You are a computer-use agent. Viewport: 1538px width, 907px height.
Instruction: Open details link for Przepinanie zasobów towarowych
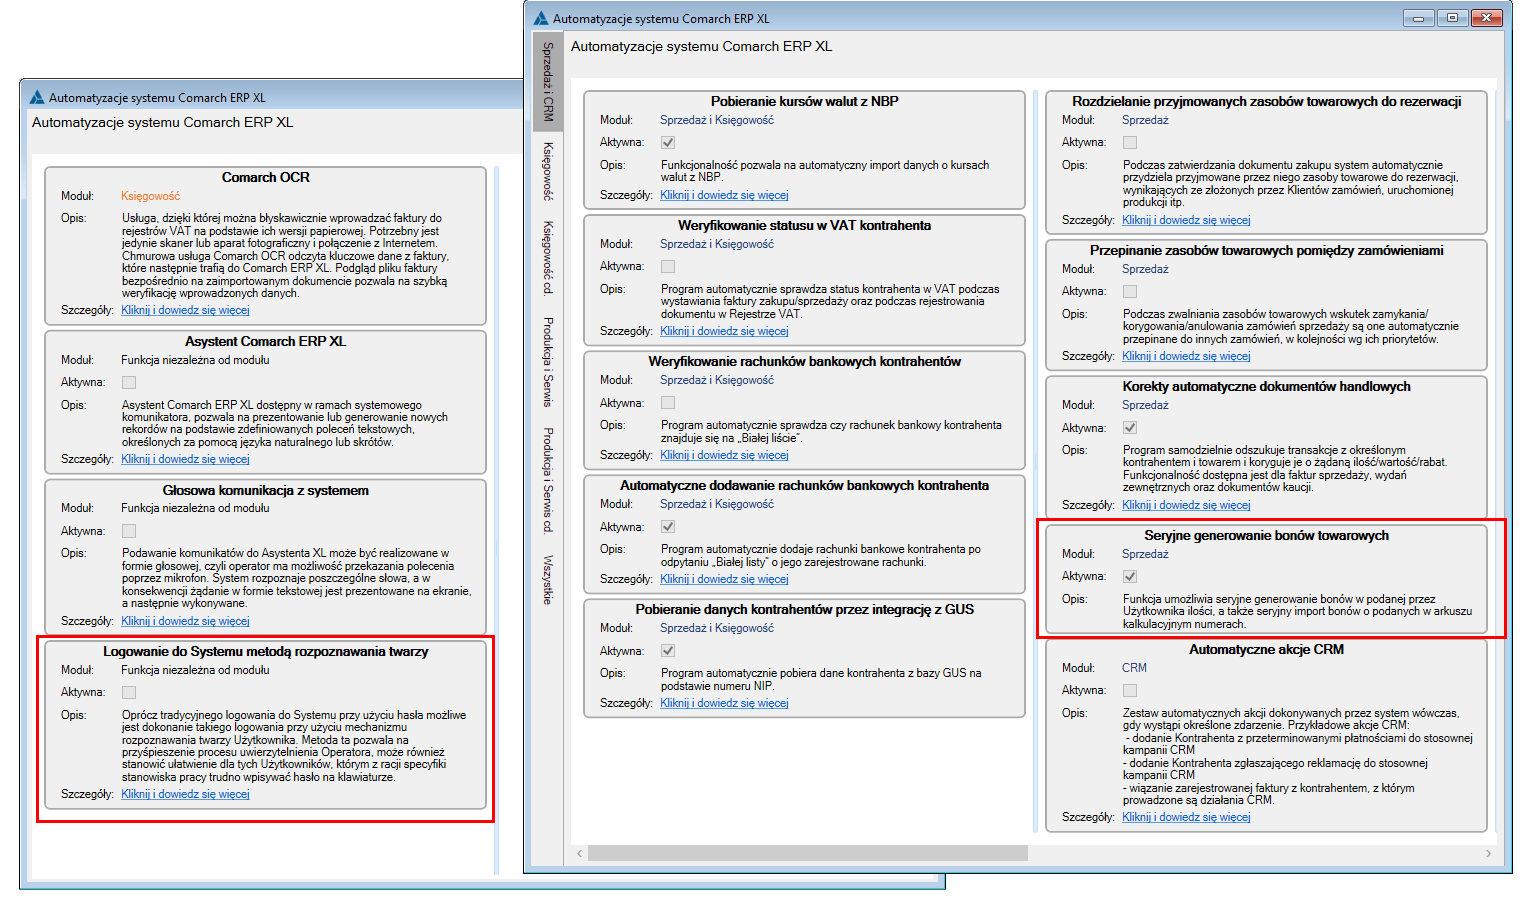[x=1186, y=356]
